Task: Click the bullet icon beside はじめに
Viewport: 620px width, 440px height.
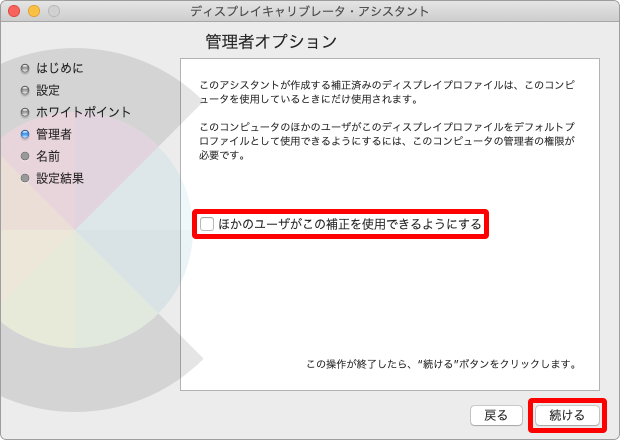Action: (25, 68)
